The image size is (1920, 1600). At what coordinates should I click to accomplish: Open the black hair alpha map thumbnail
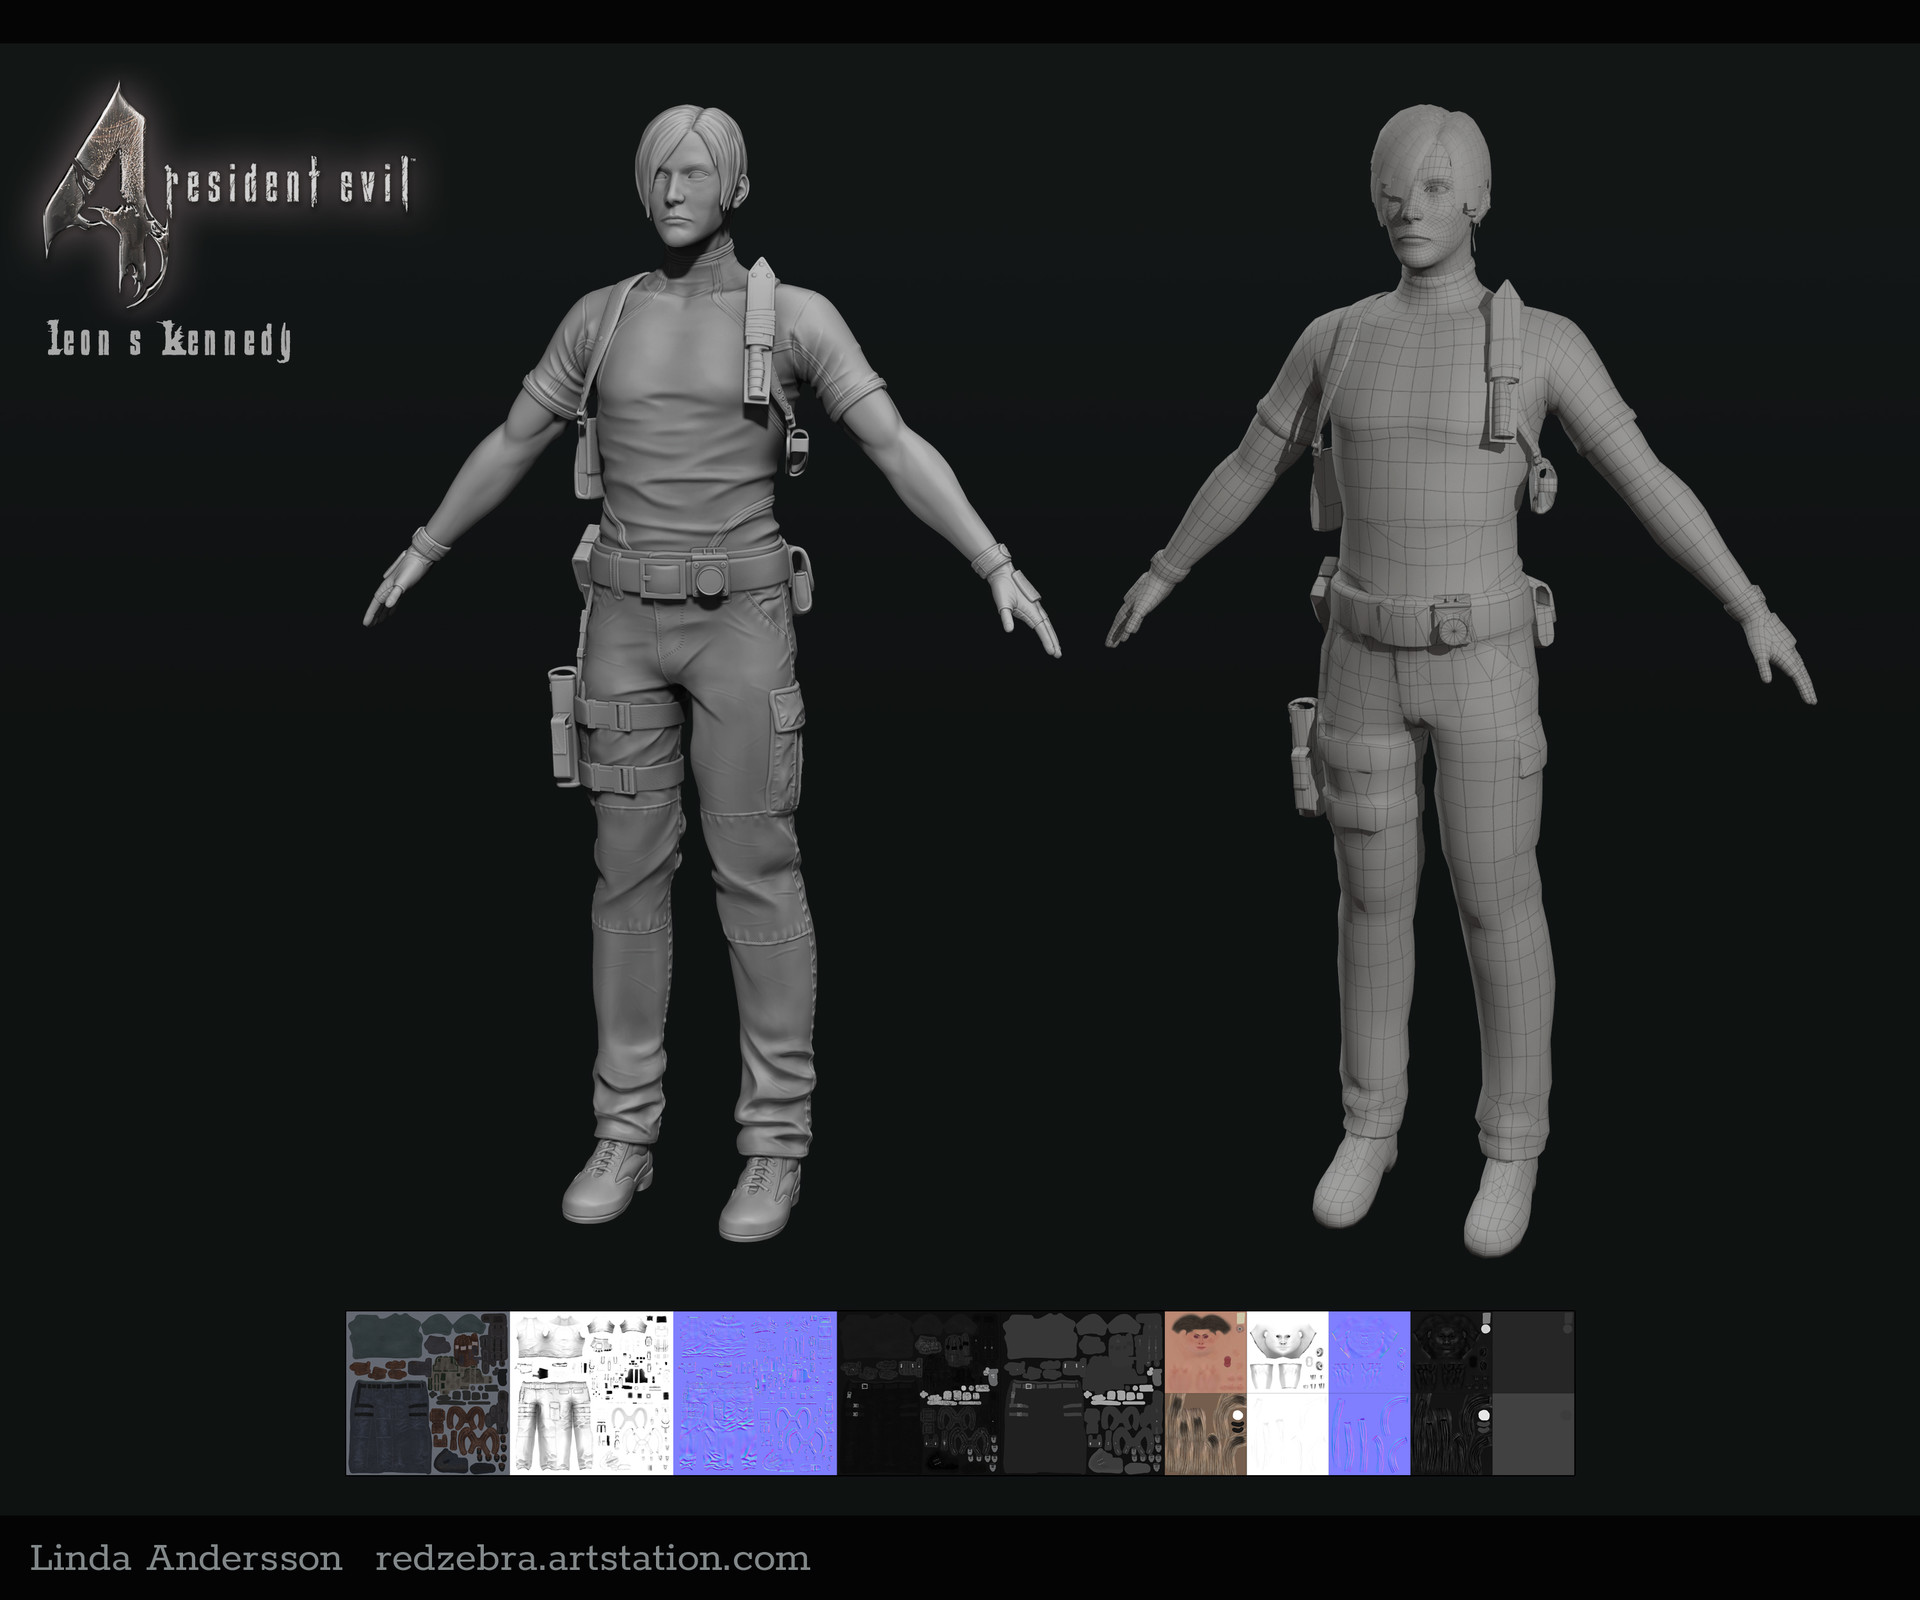[1452, 1434]
